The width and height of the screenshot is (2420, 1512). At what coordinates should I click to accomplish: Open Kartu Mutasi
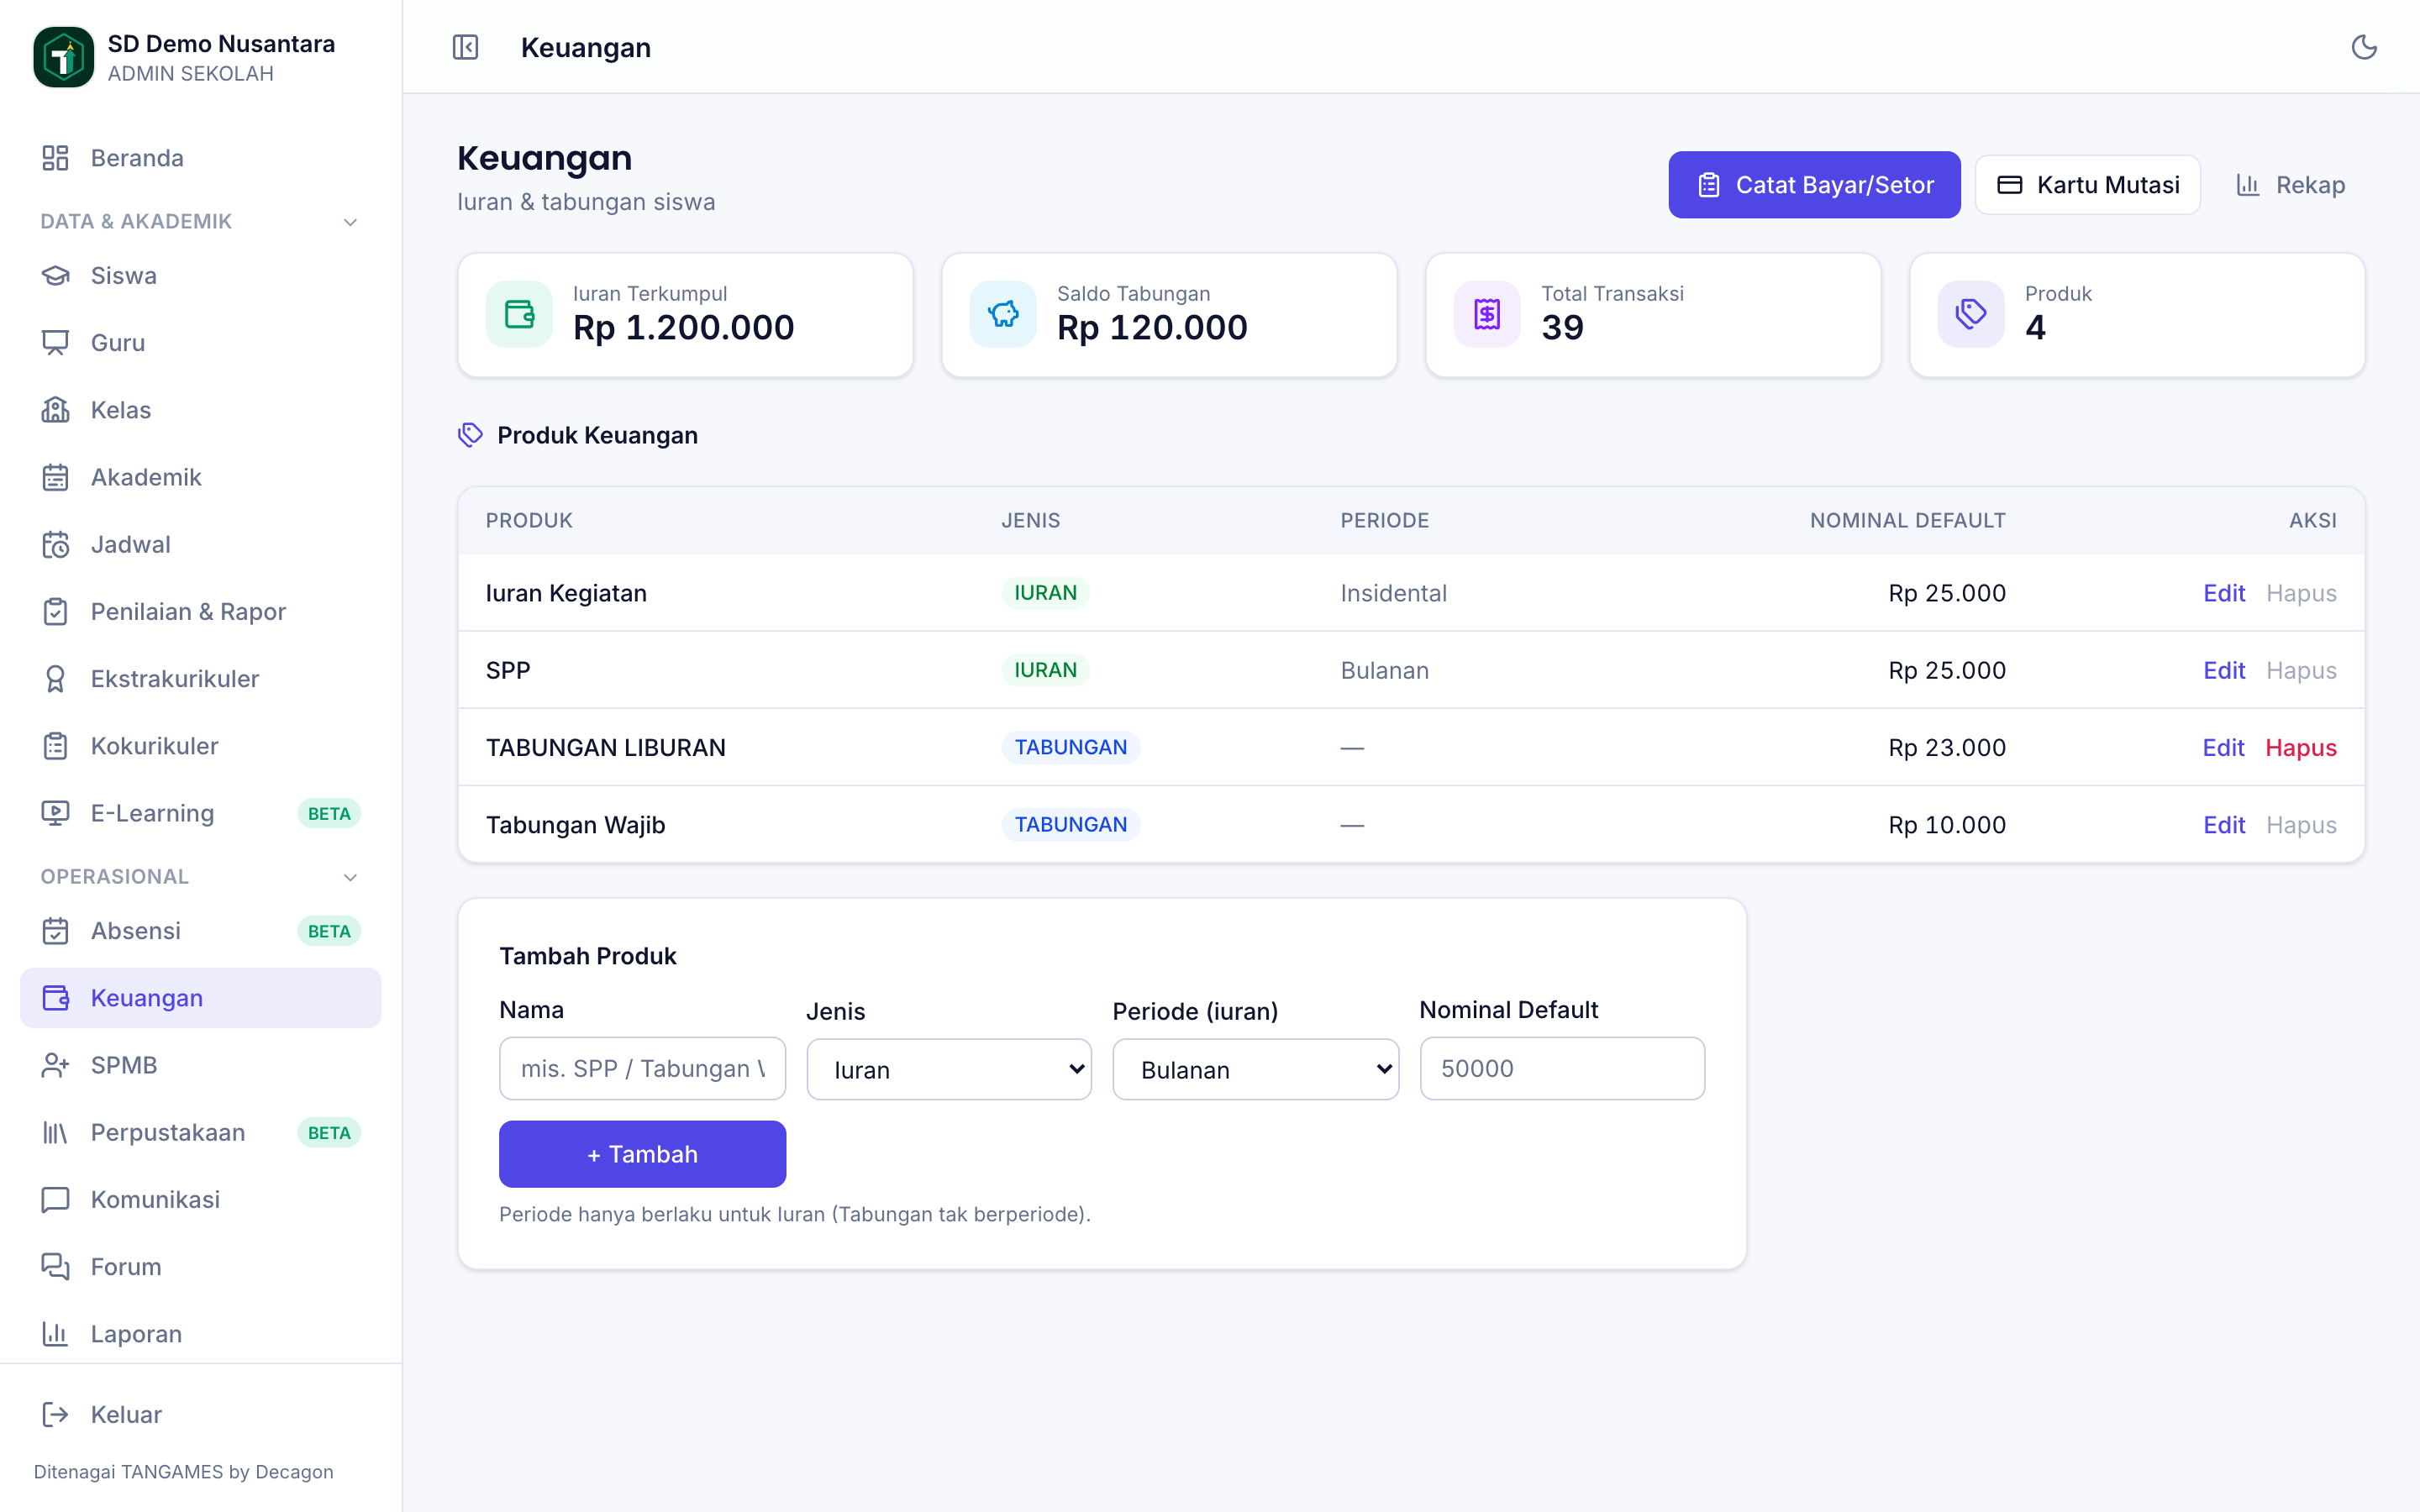pos(2088,185)
